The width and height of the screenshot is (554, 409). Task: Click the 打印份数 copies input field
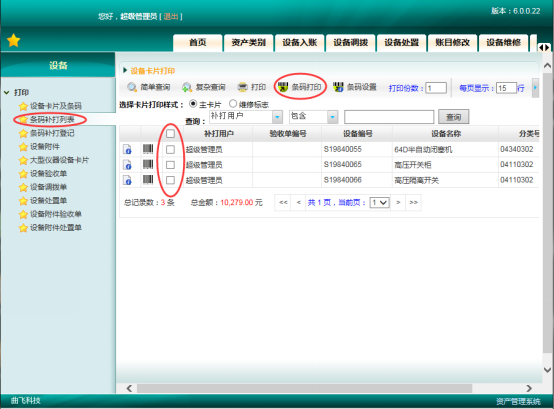coord(436,88)
